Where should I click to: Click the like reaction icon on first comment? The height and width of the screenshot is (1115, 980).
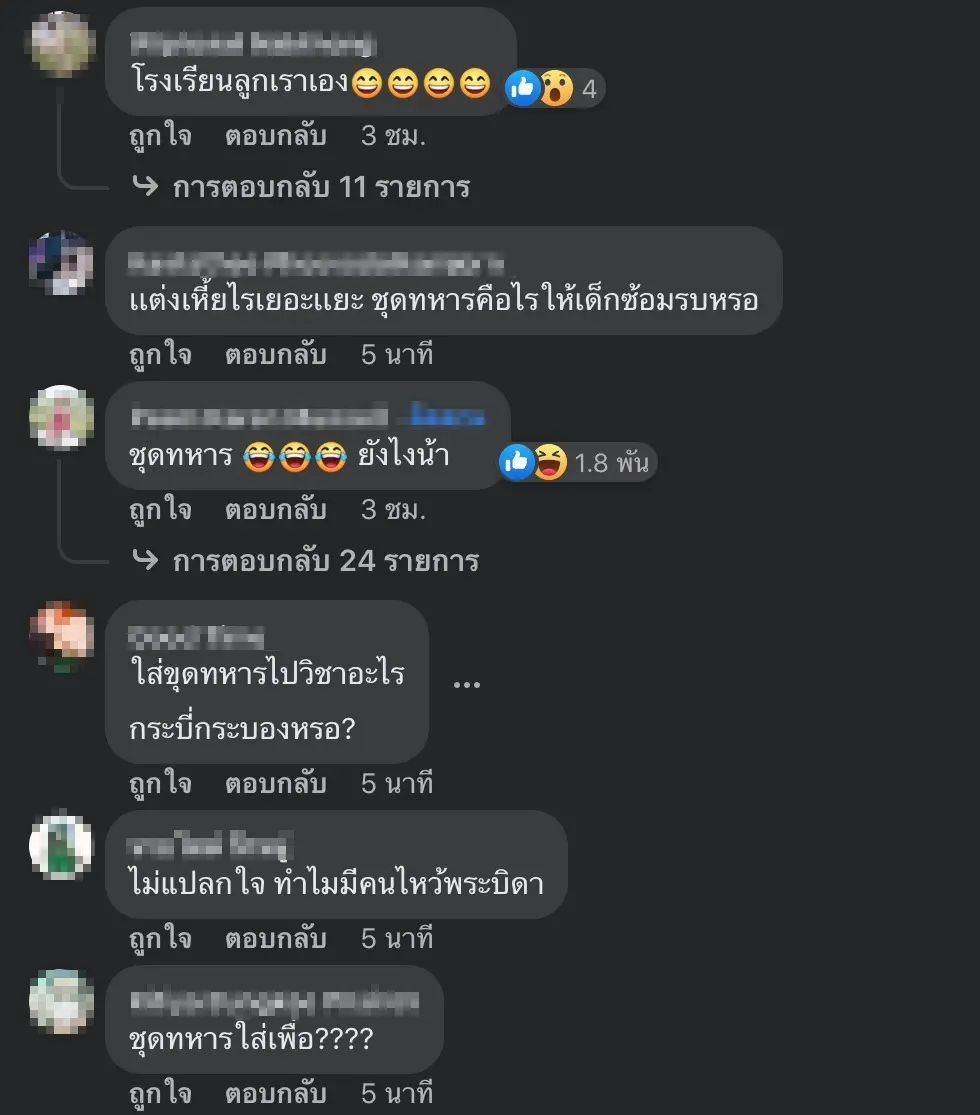[x=522, y=88]
